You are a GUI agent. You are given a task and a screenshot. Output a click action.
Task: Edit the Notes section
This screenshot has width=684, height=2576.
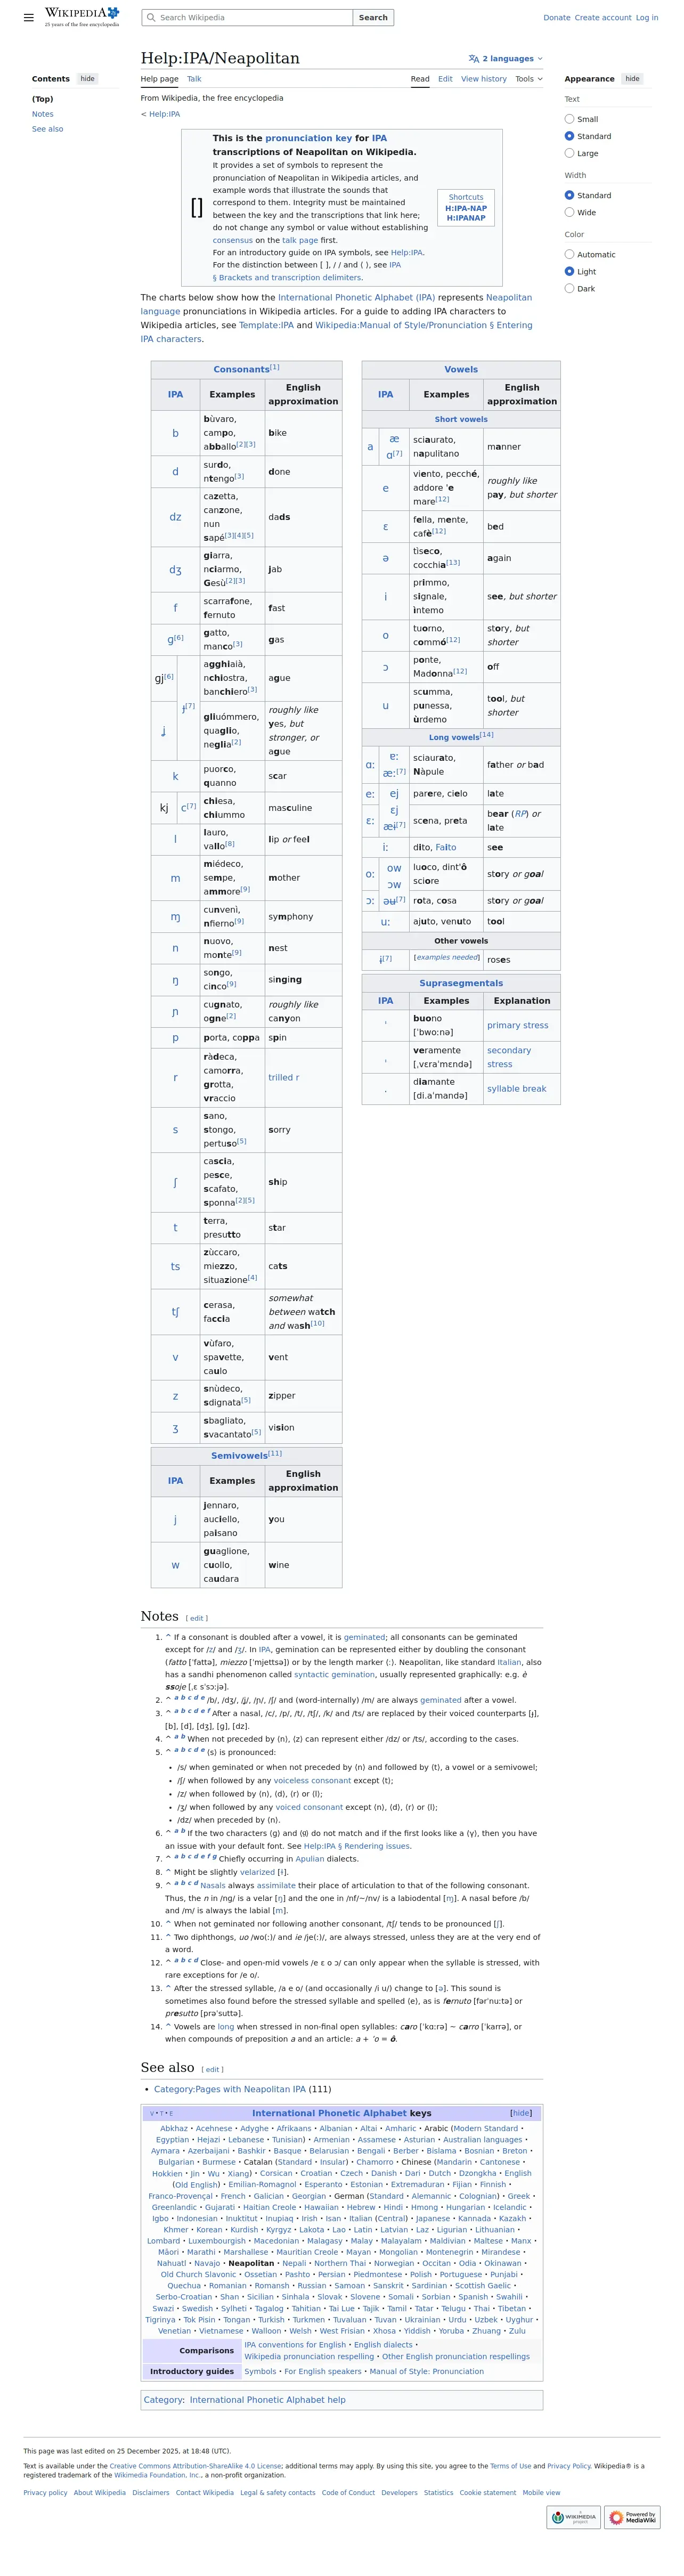197,1618
